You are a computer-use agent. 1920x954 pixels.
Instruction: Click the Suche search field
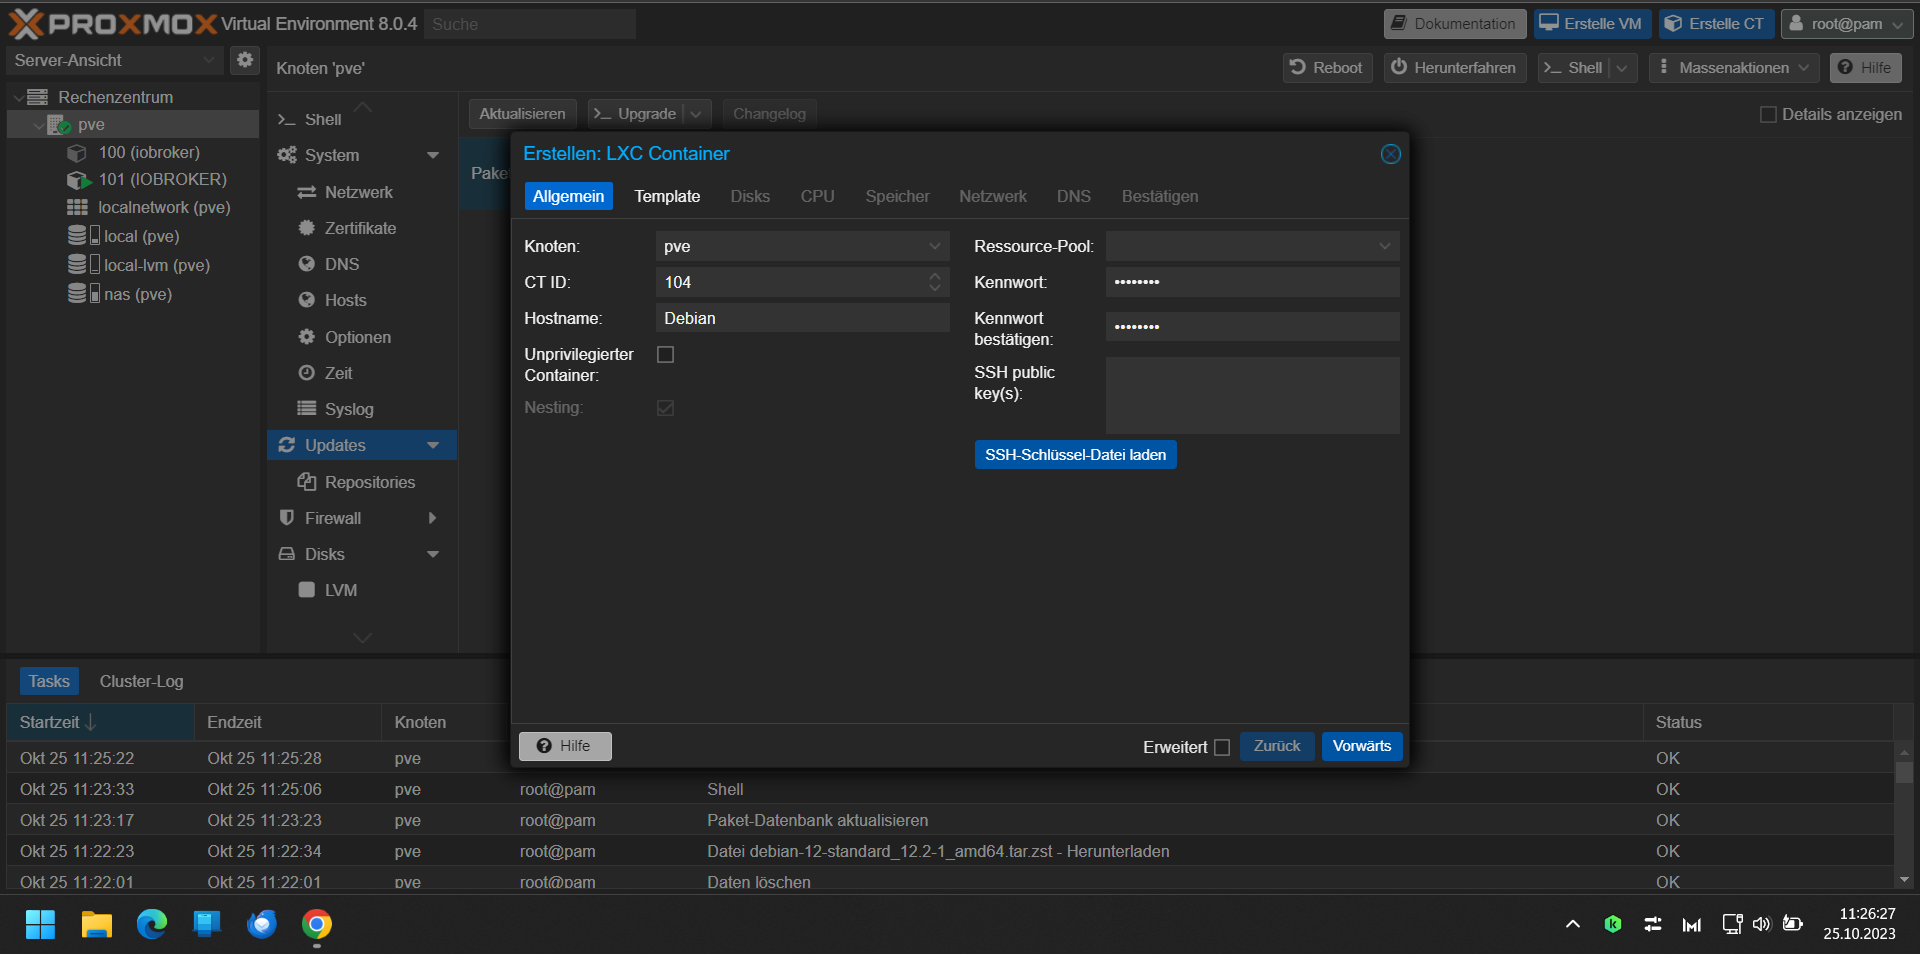pyautogui.click(x=530, y=24)
